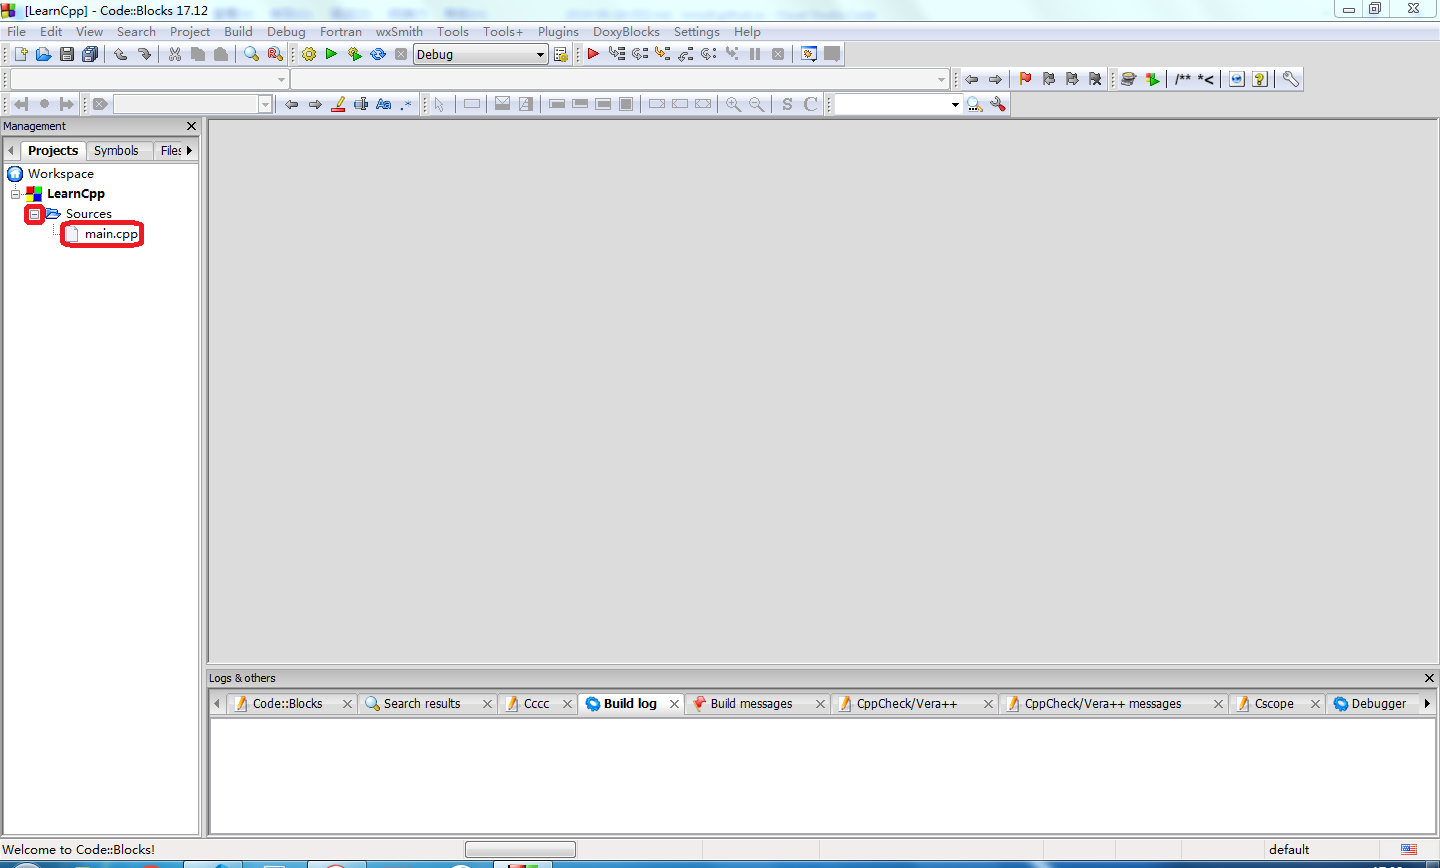Close the Cccc tab
1440x868 pixels.
(567, 704)
